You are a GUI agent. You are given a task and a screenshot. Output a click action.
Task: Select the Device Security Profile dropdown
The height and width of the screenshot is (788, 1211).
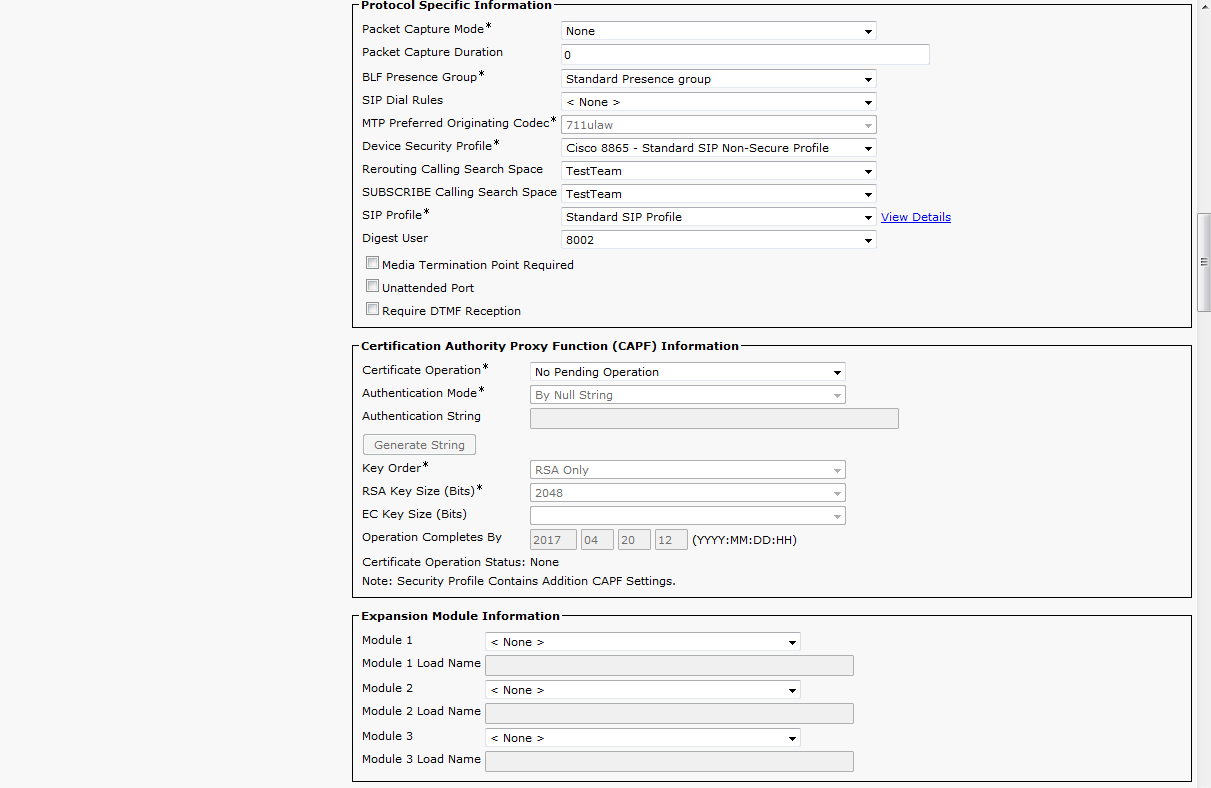tap(718, 148)
